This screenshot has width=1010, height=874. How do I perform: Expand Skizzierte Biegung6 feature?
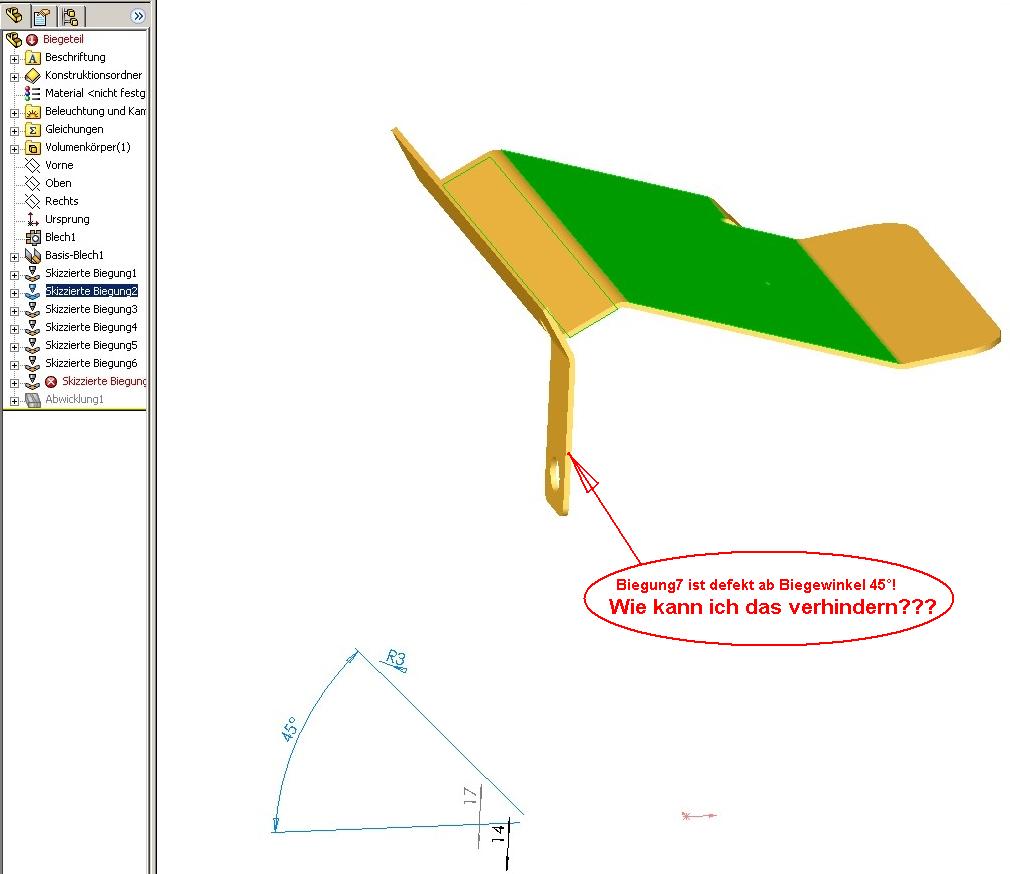14,365
